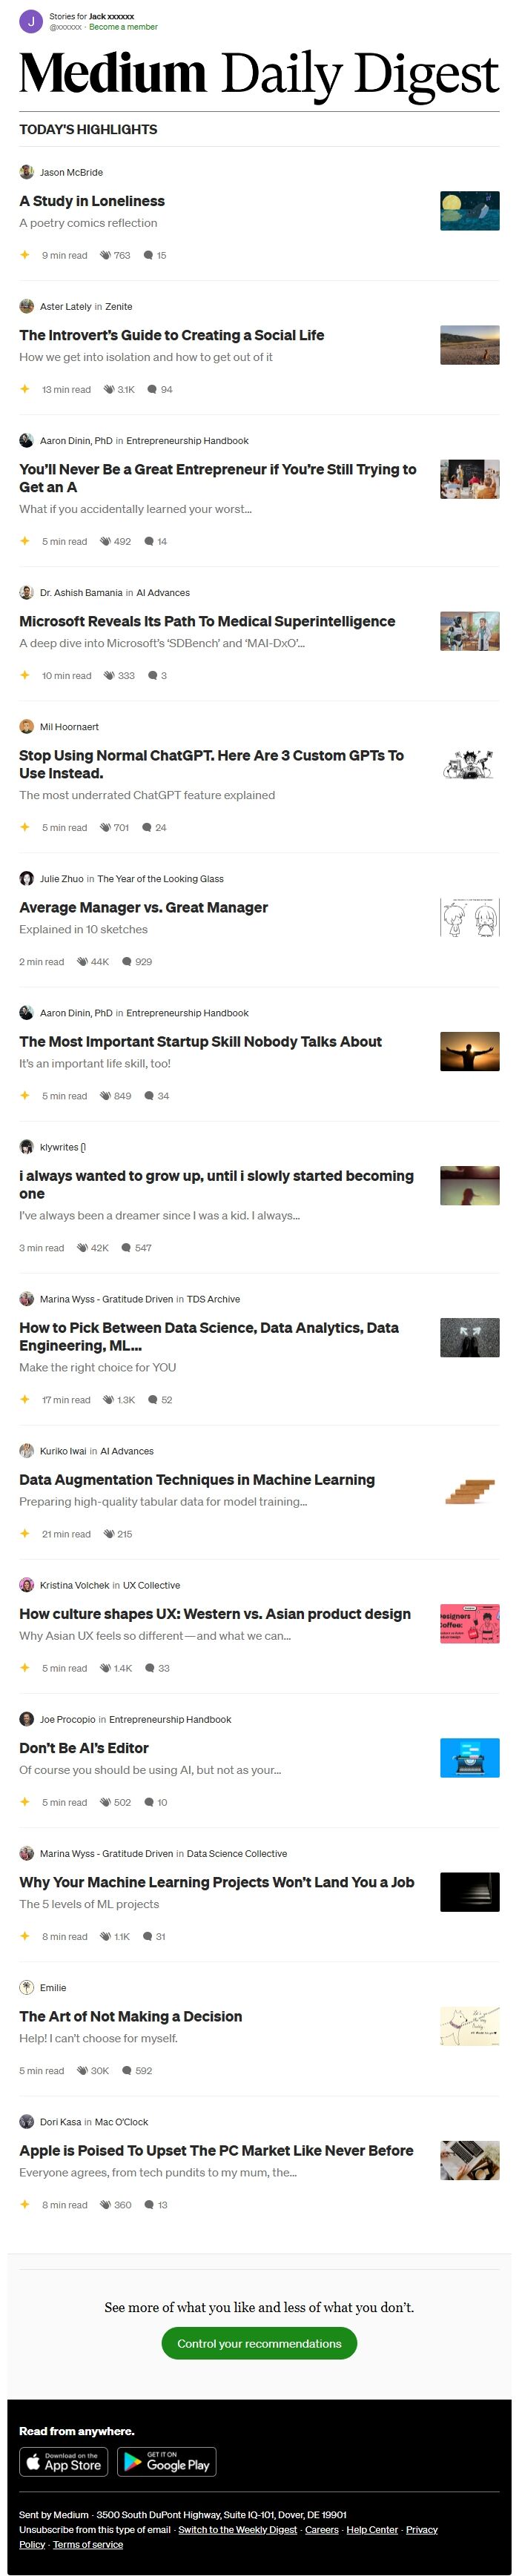
Task: Click Kristina Volchek's author avatar
Action: (26, 1585)
